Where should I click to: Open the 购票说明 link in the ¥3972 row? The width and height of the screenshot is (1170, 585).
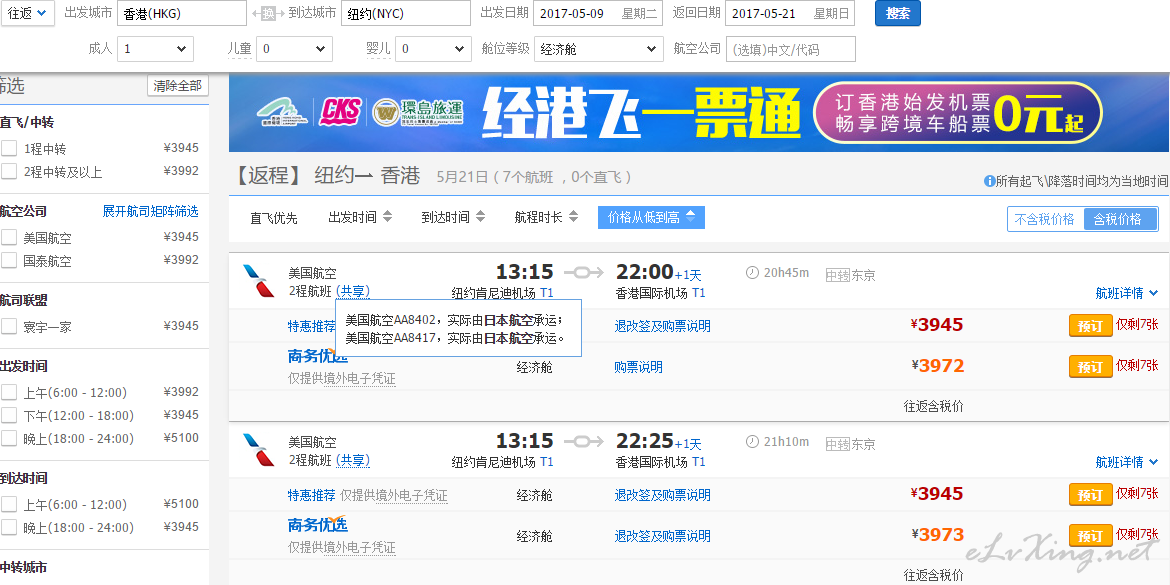coord(639,367)
